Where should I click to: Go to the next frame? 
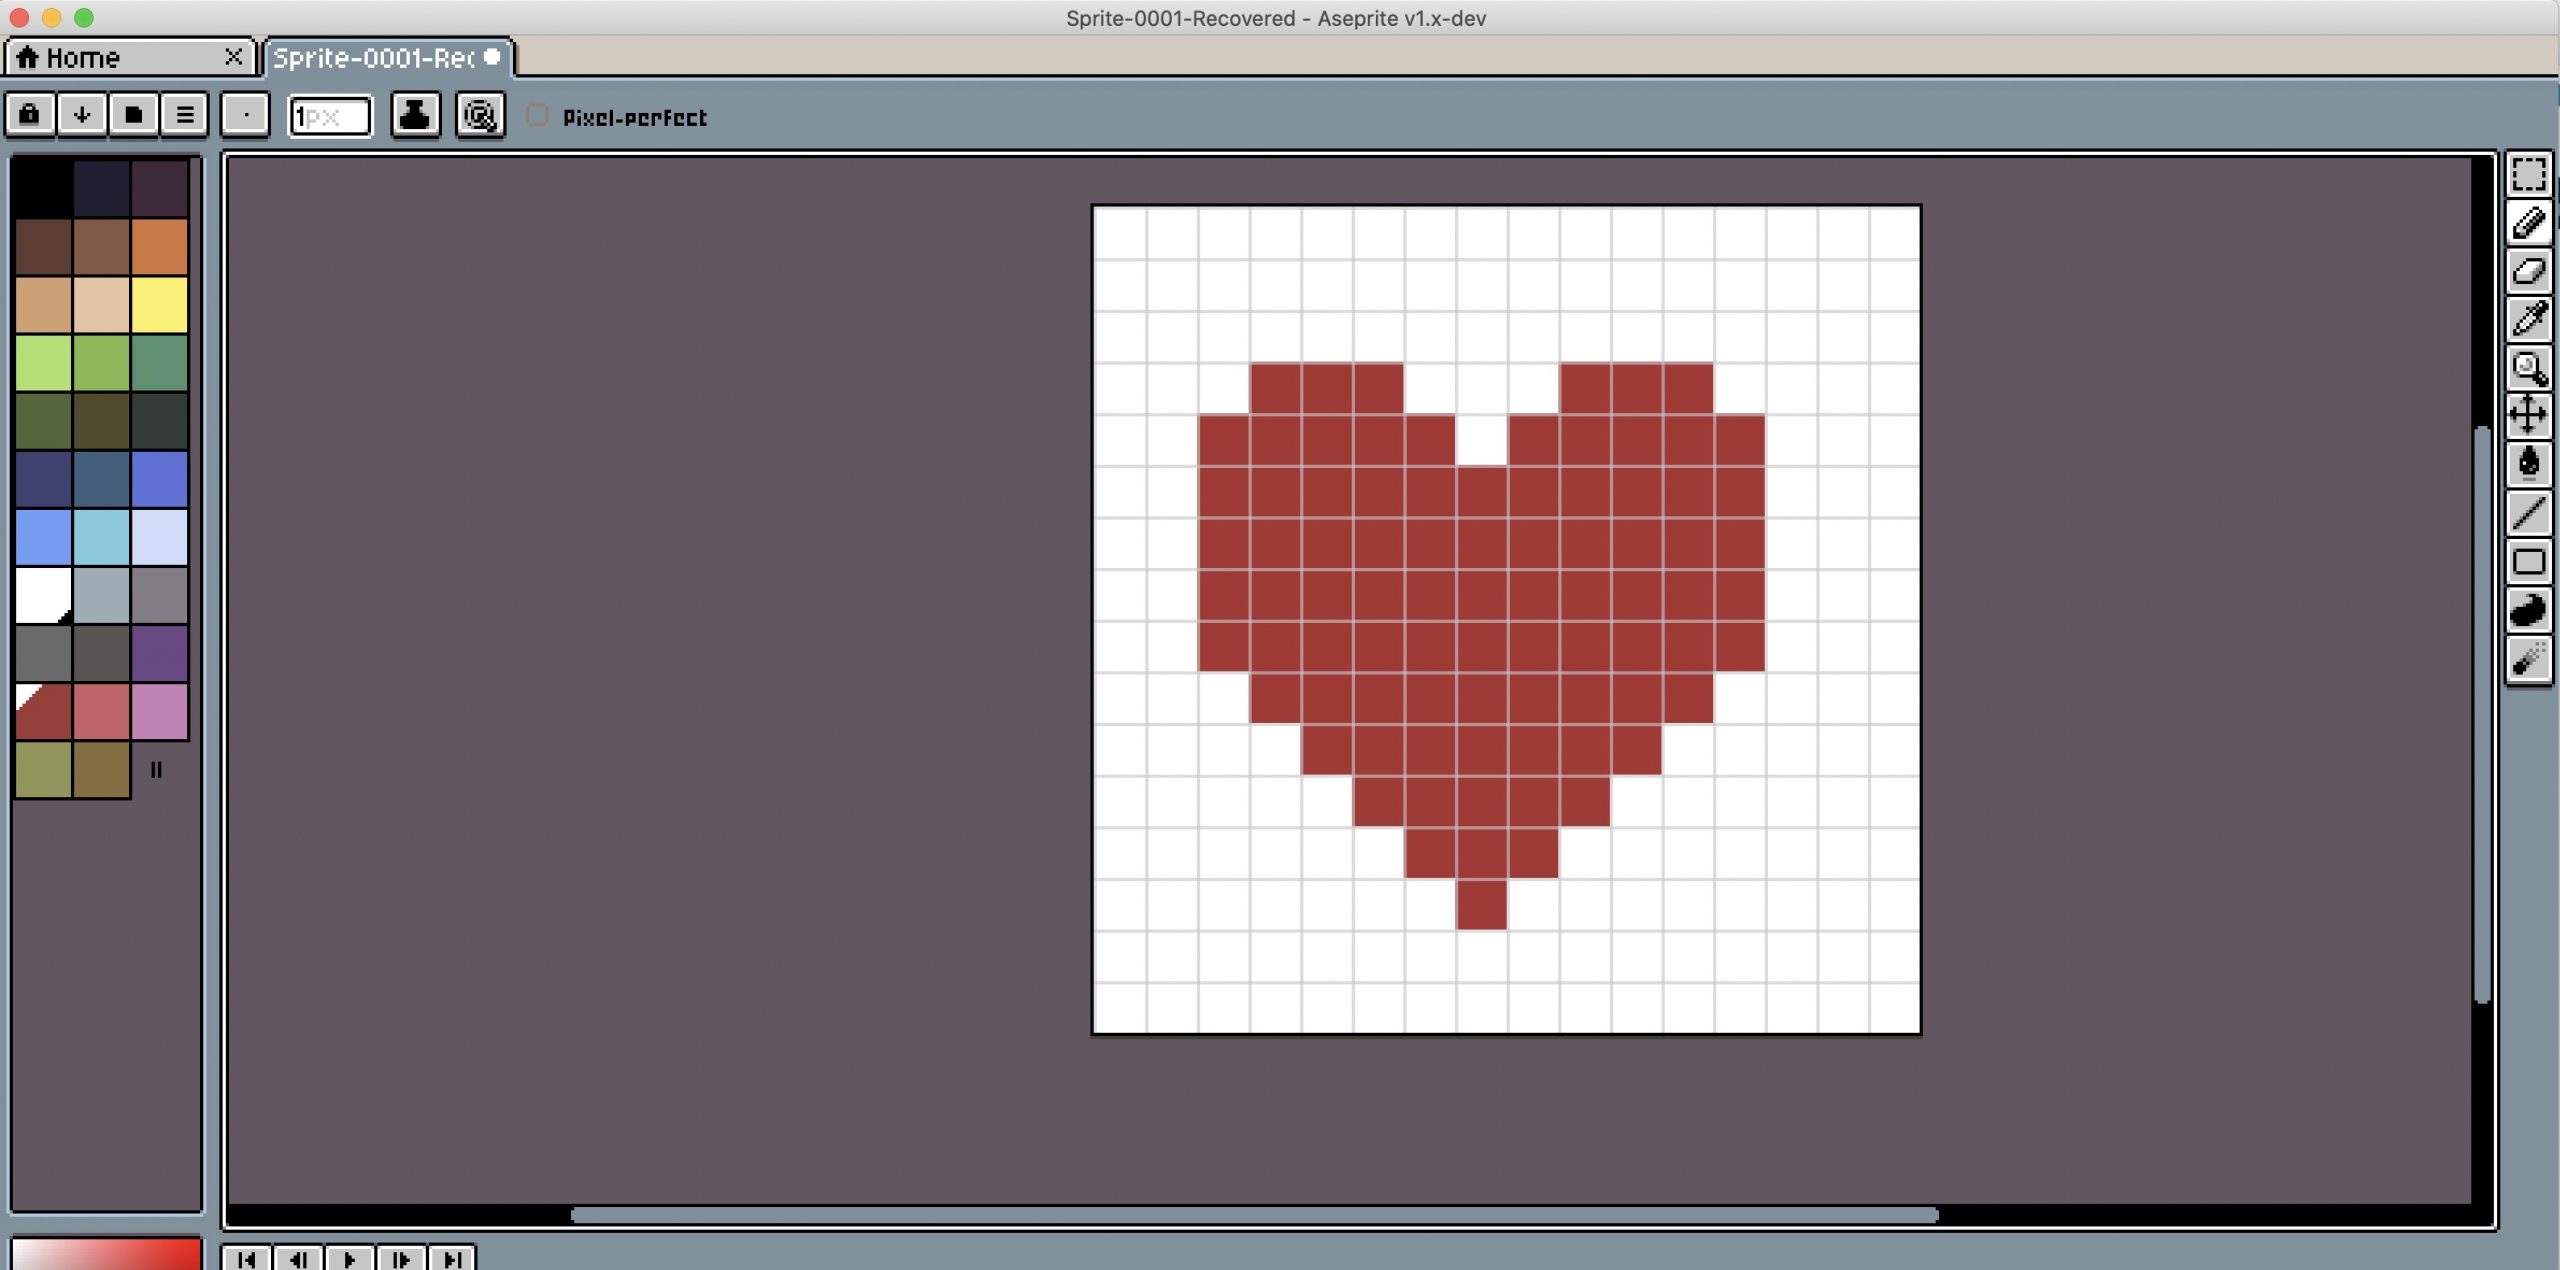point(401,1258)
